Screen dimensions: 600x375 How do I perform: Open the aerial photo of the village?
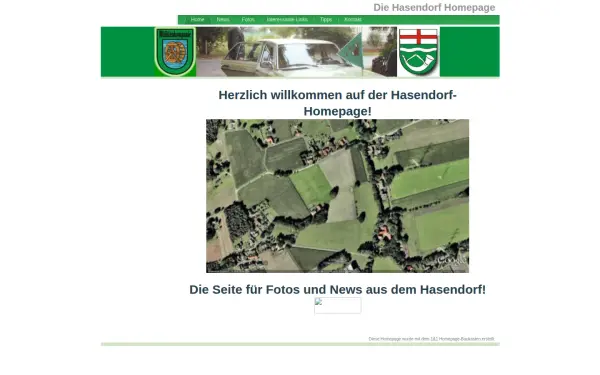(338, 196)
